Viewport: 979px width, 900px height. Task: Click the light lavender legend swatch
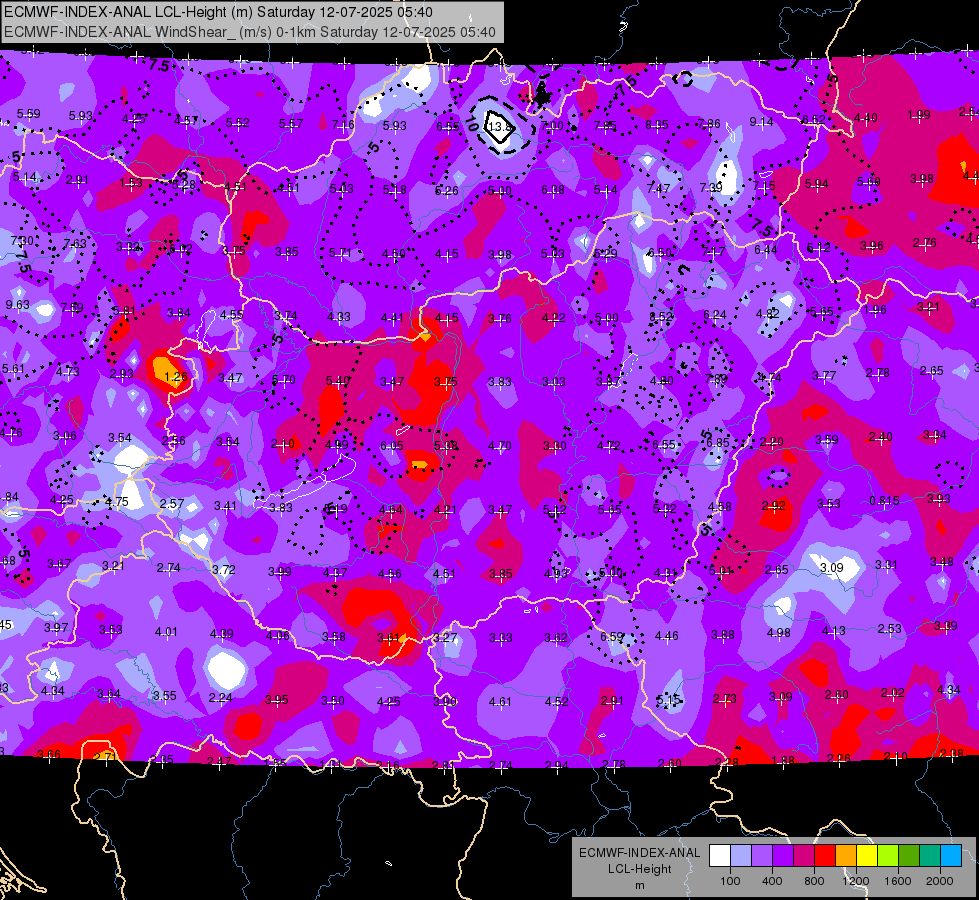point(741,856)
